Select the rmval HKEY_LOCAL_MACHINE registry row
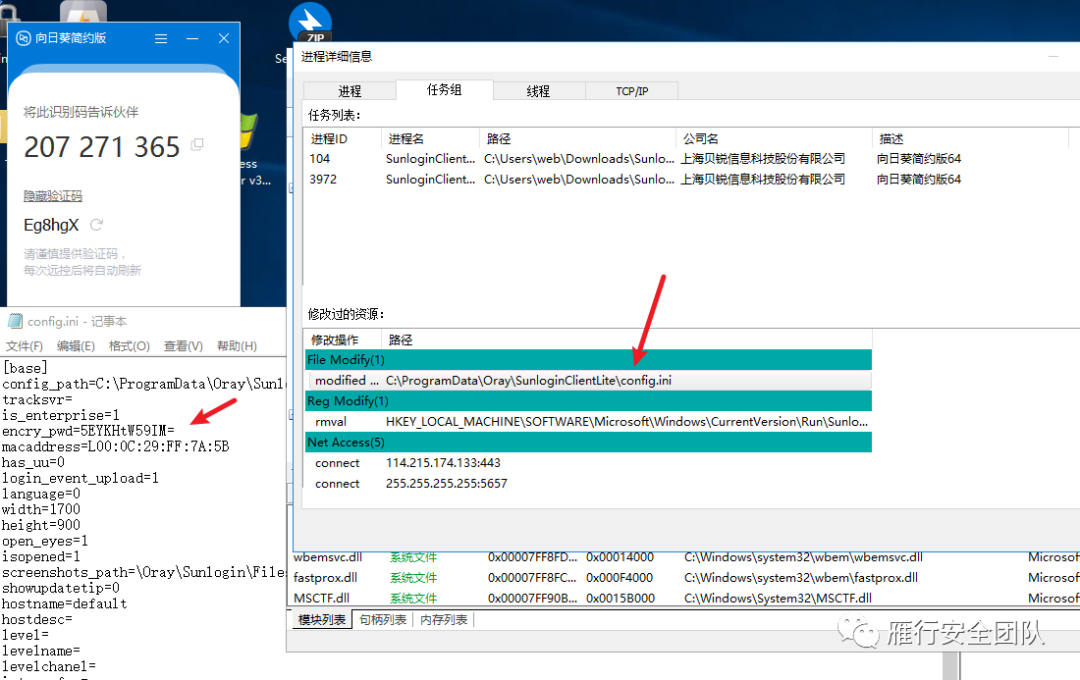 tap(588, 422)
